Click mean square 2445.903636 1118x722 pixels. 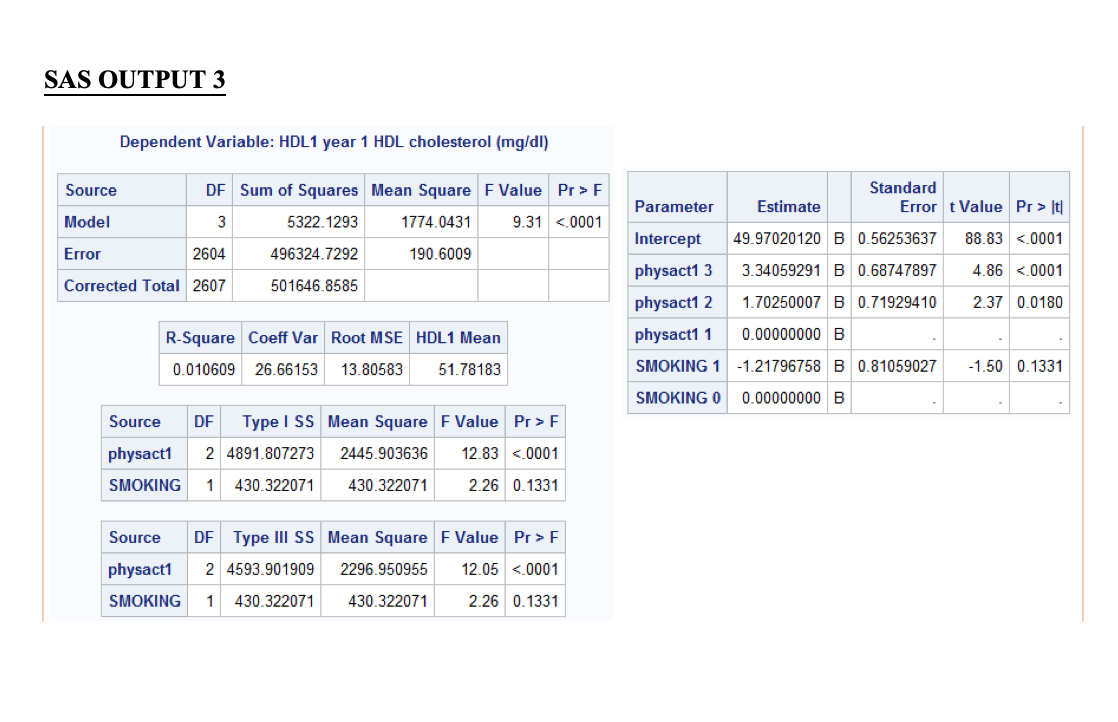click(x=384, y=453)
